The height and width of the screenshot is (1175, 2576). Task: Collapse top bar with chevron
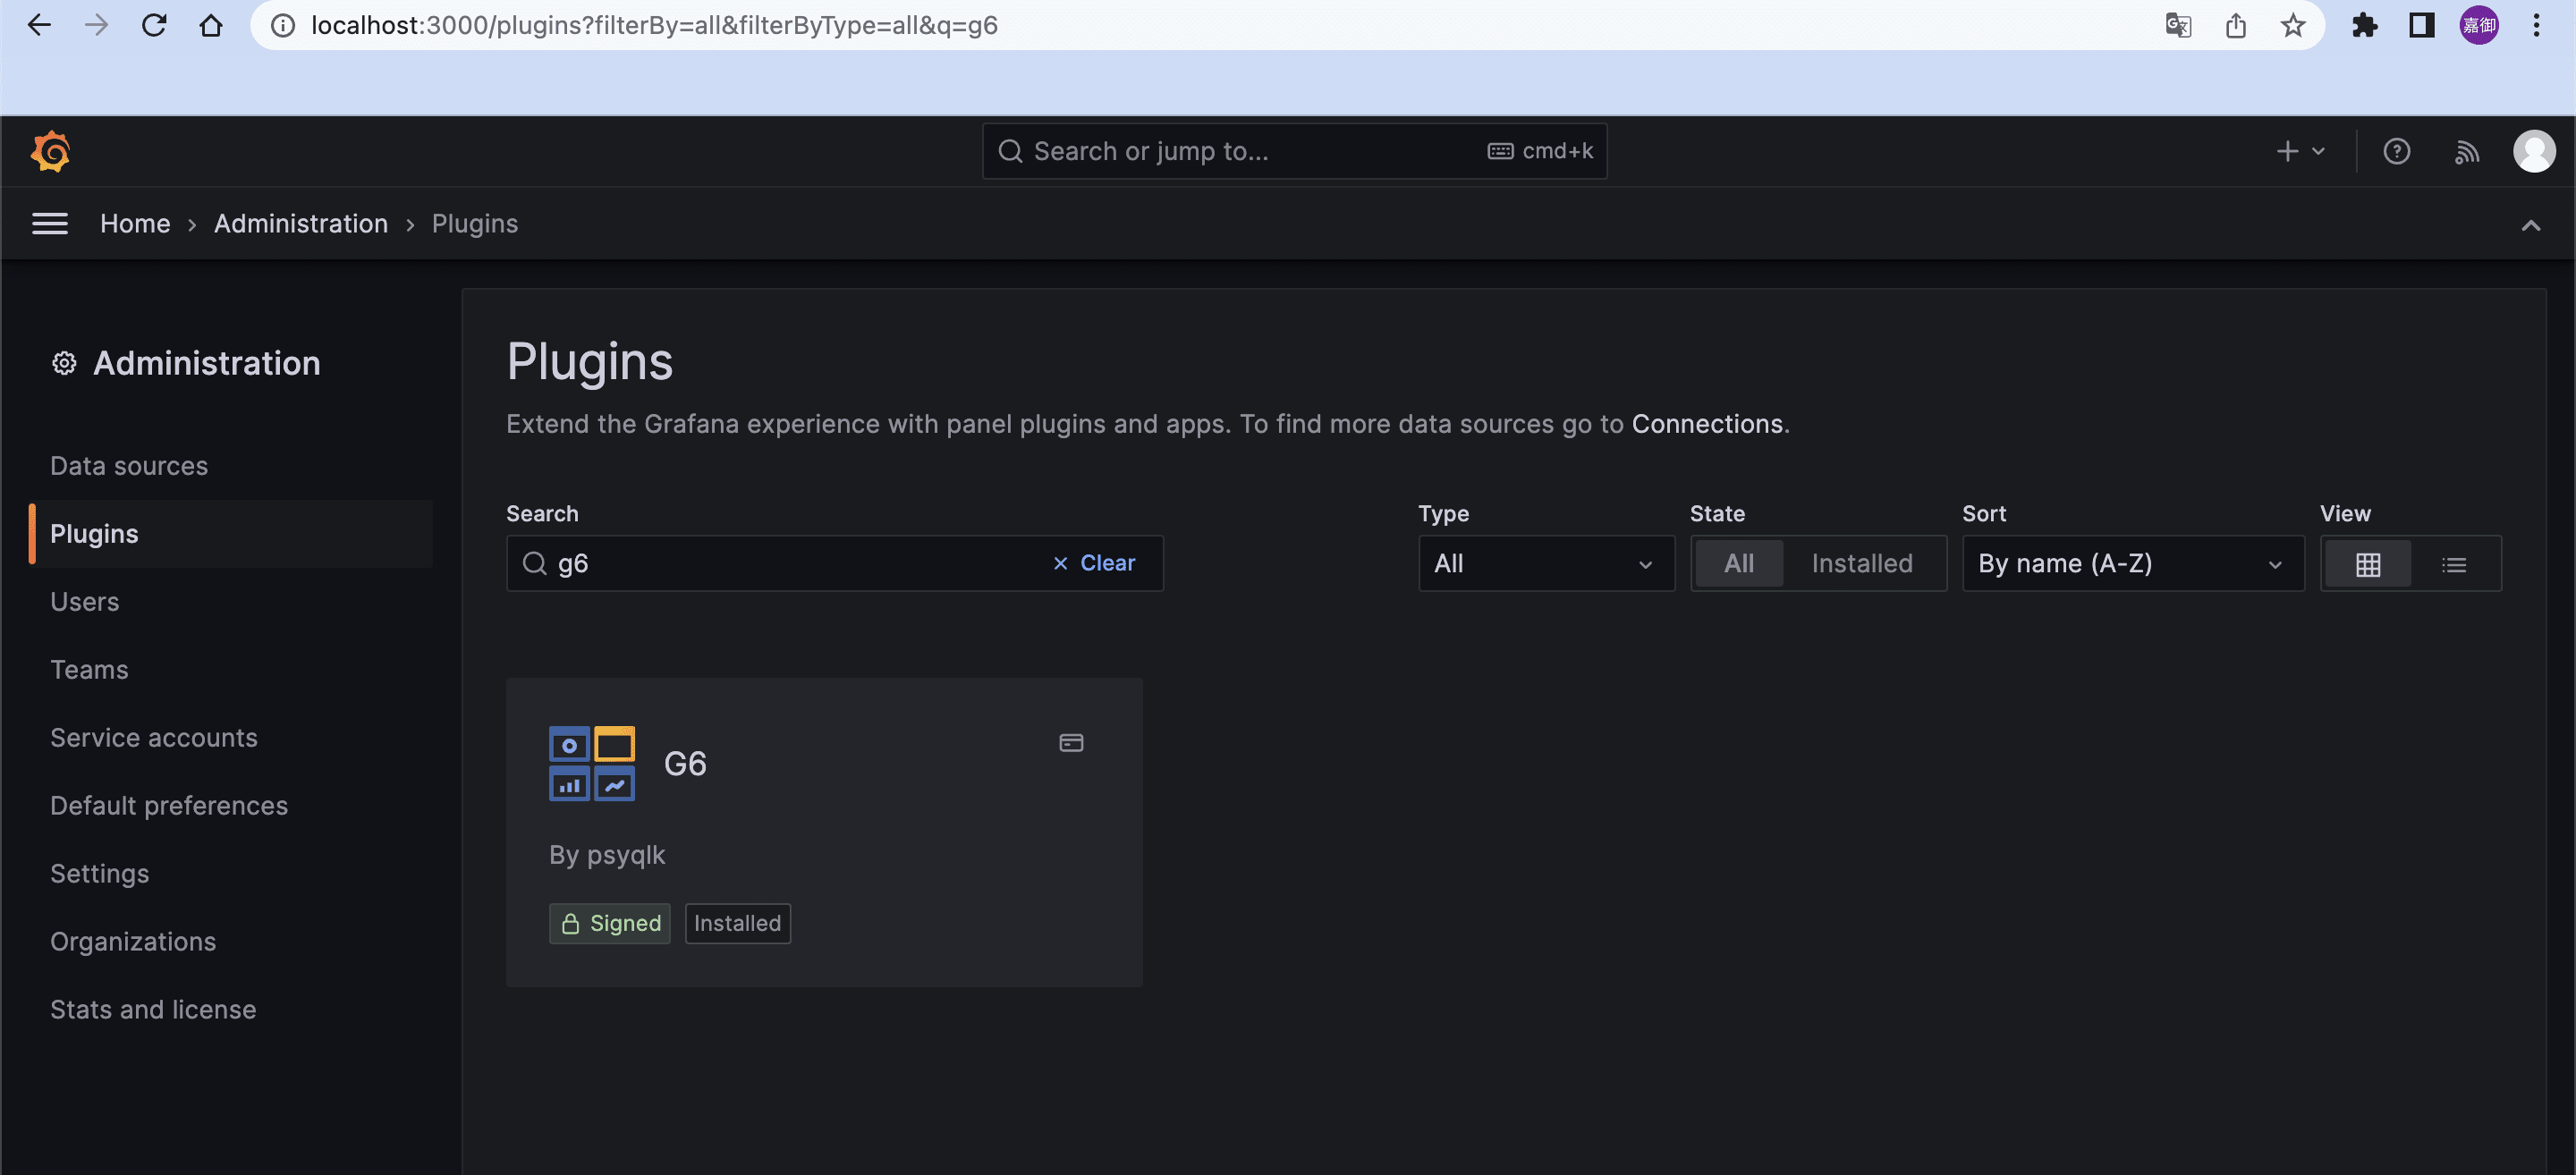coord(2530,225)
